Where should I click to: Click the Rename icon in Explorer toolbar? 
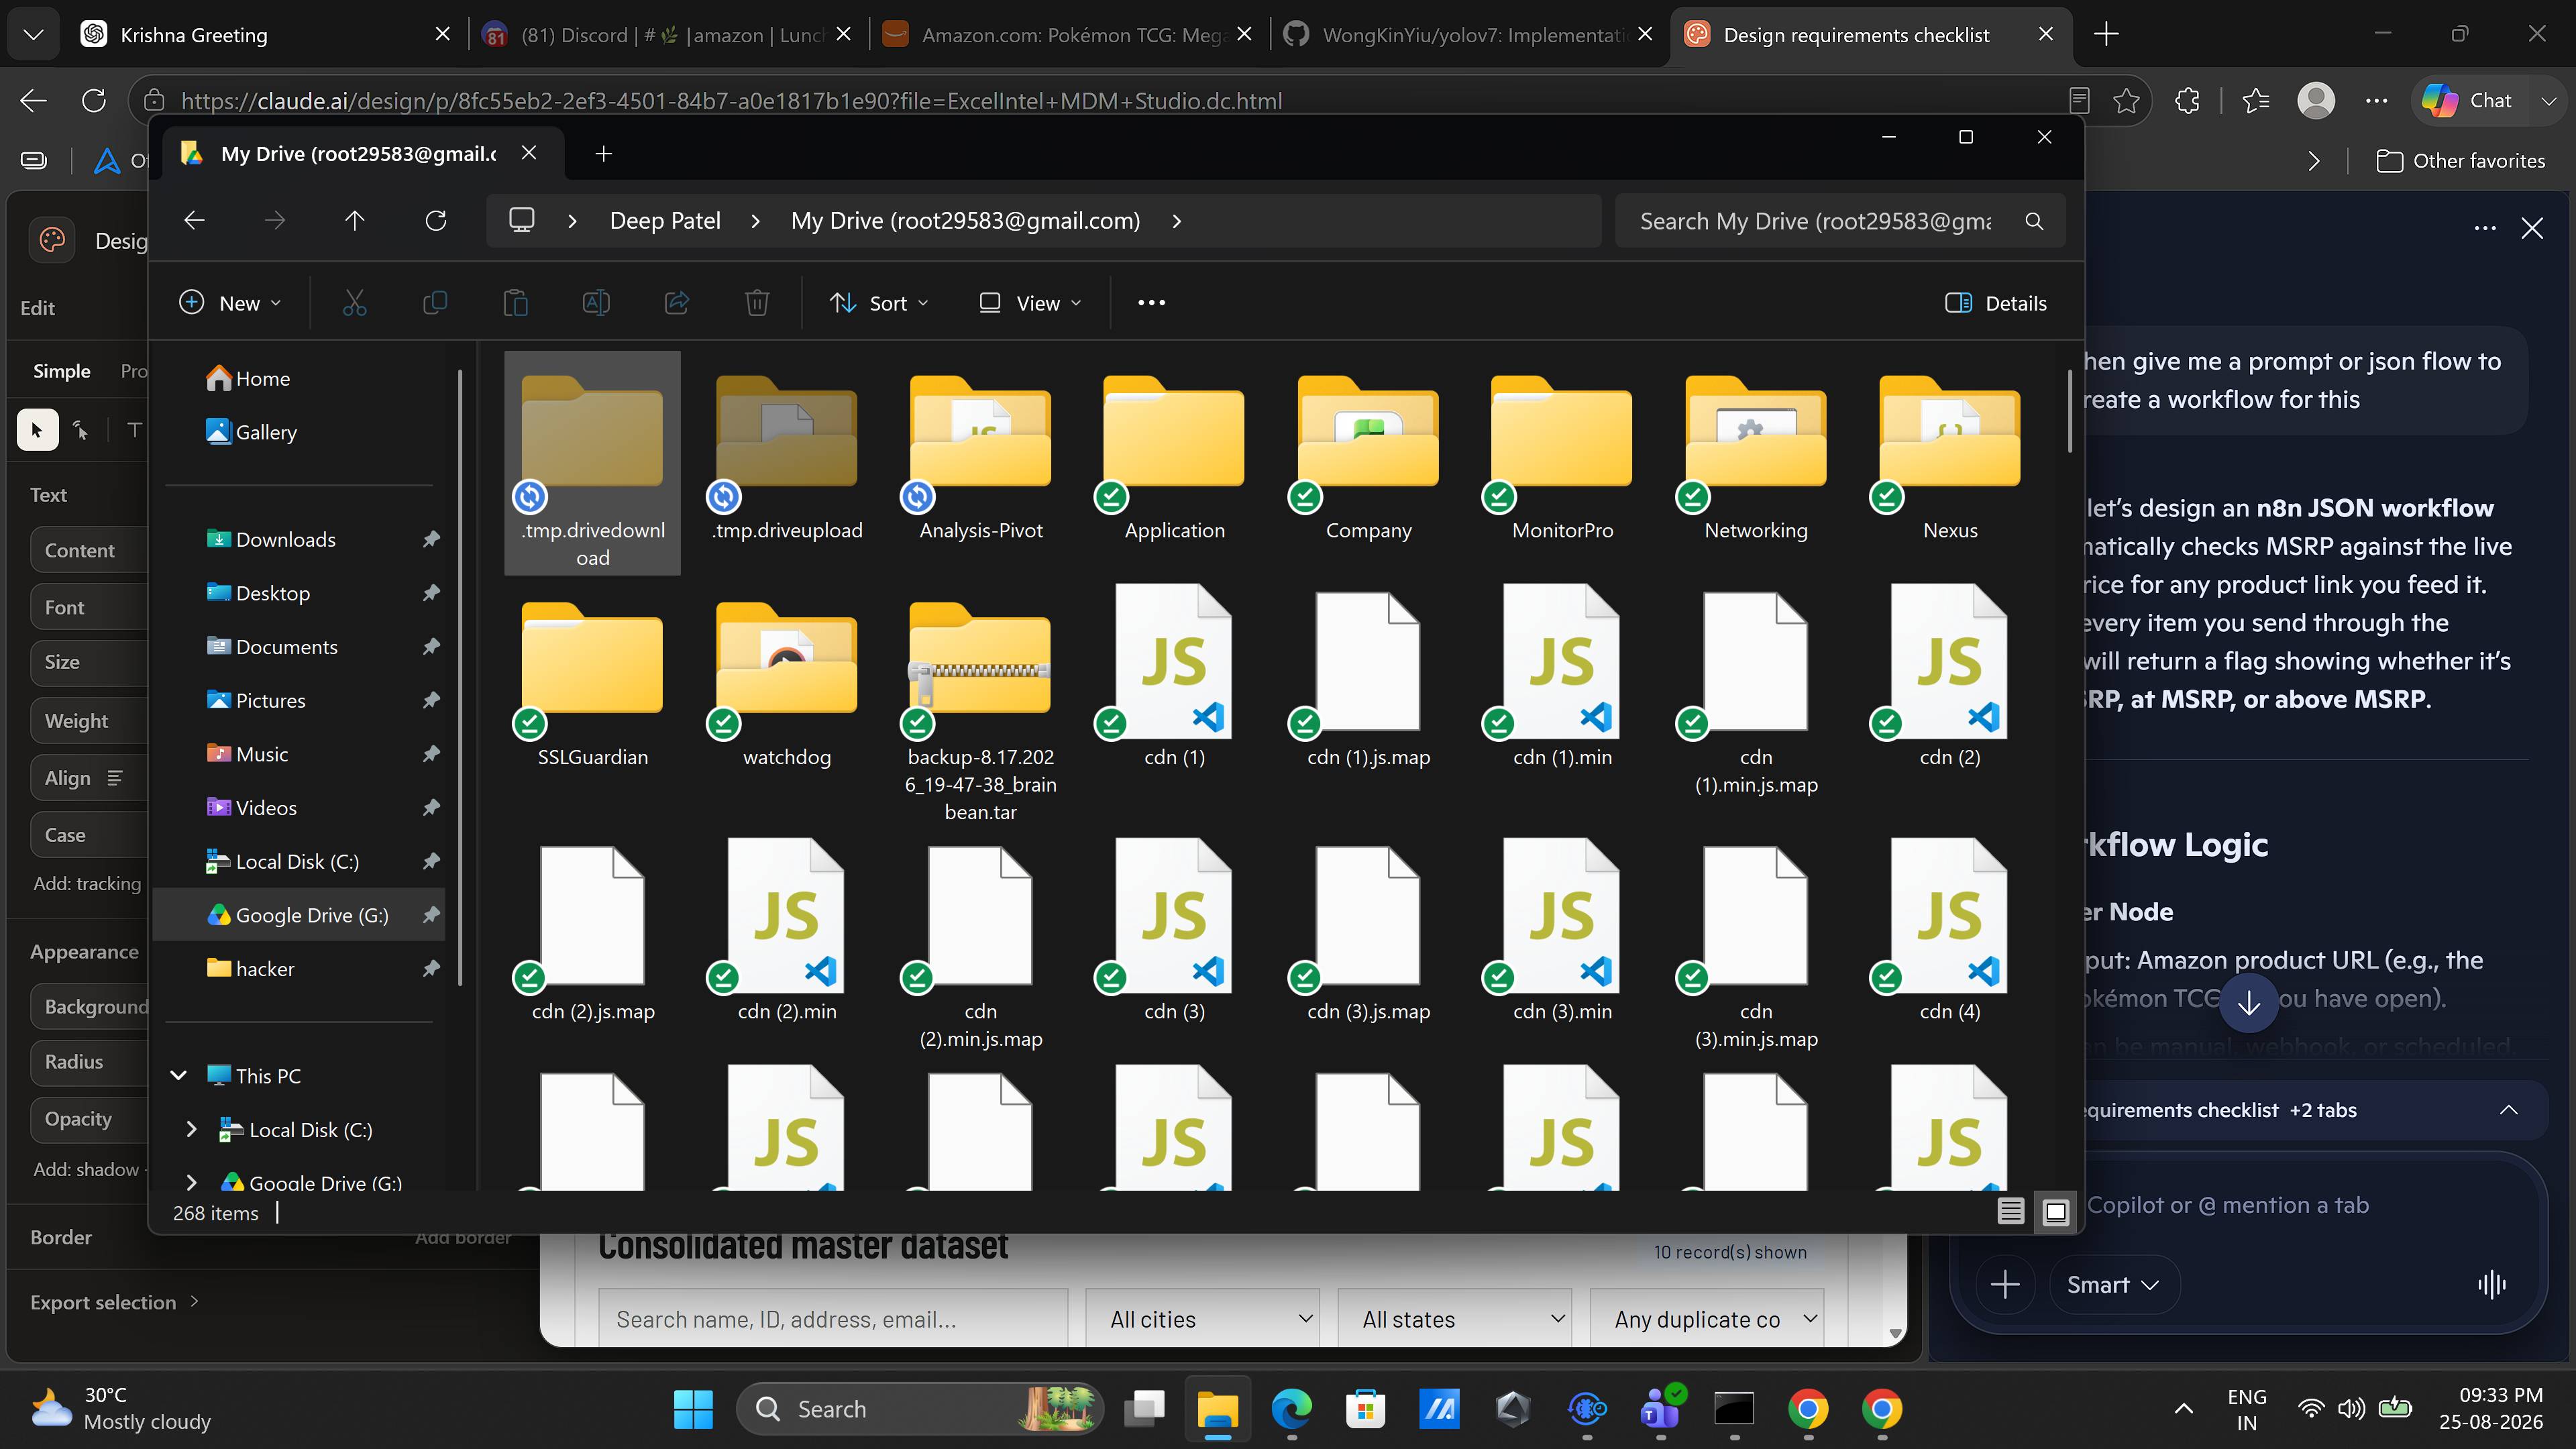click(596, 303)
